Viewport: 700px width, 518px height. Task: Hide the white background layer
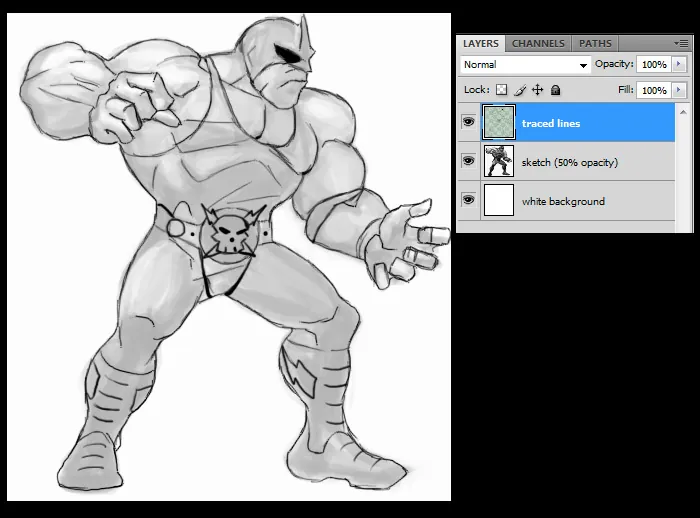pos(468,199)
